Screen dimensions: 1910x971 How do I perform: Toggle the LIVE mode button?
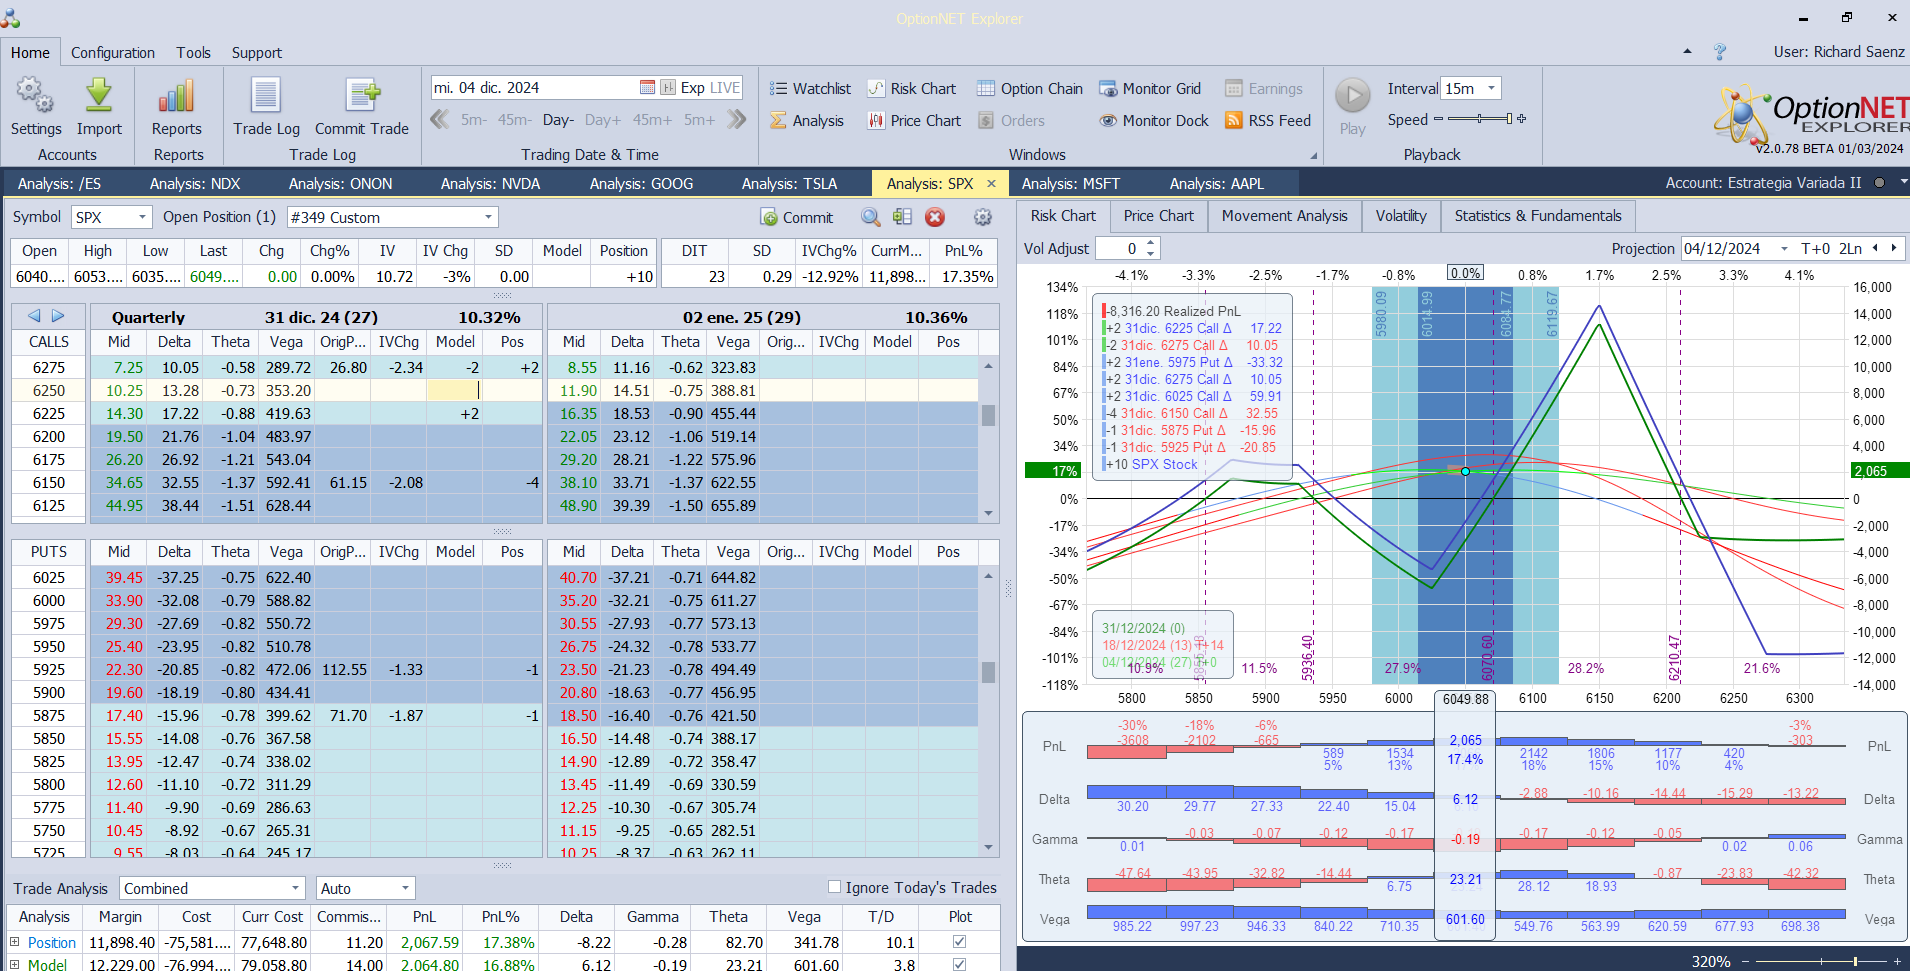click(x=724, y=88)
